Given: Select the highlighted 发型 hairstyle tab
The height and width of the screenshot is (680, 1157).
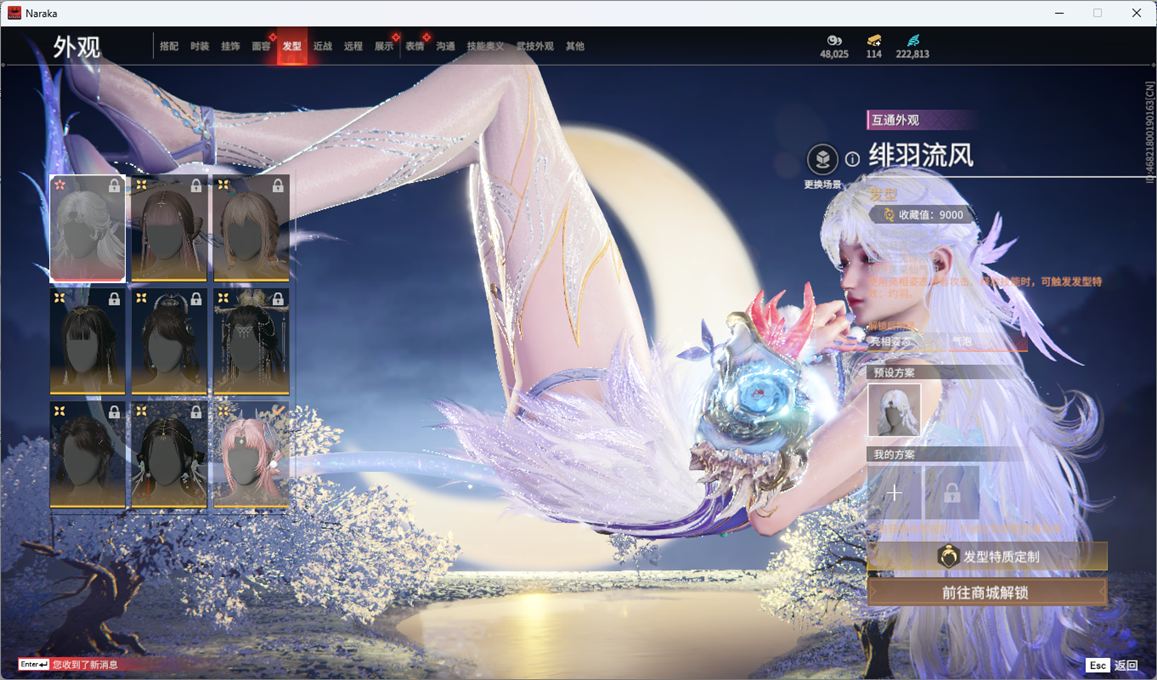Looking at the screenshot, I should tap(292, 46).
